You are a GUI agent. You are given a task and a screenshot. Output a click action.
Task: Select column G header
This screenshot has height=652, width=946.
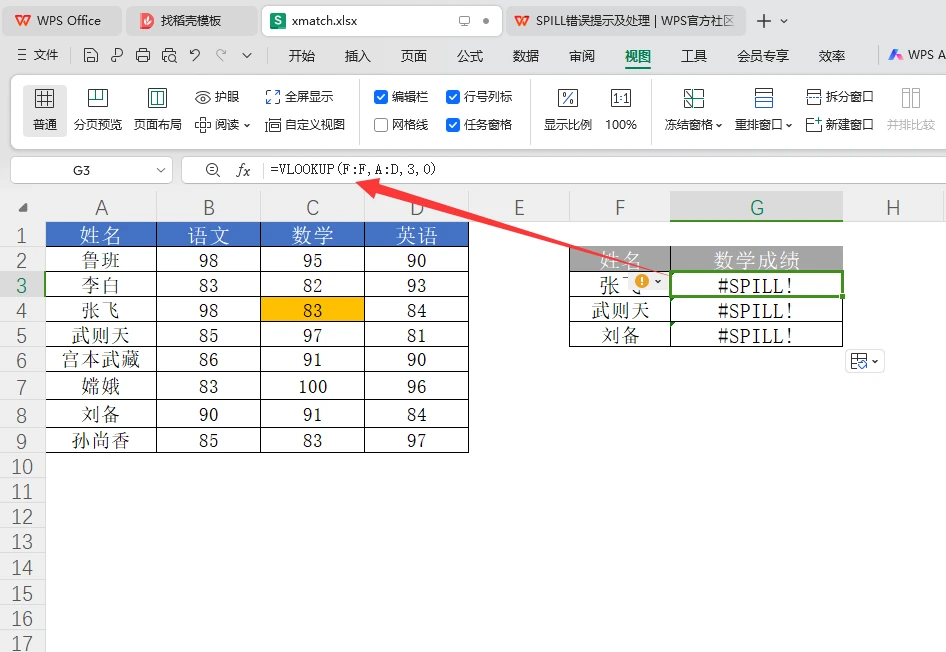[757, 207]
